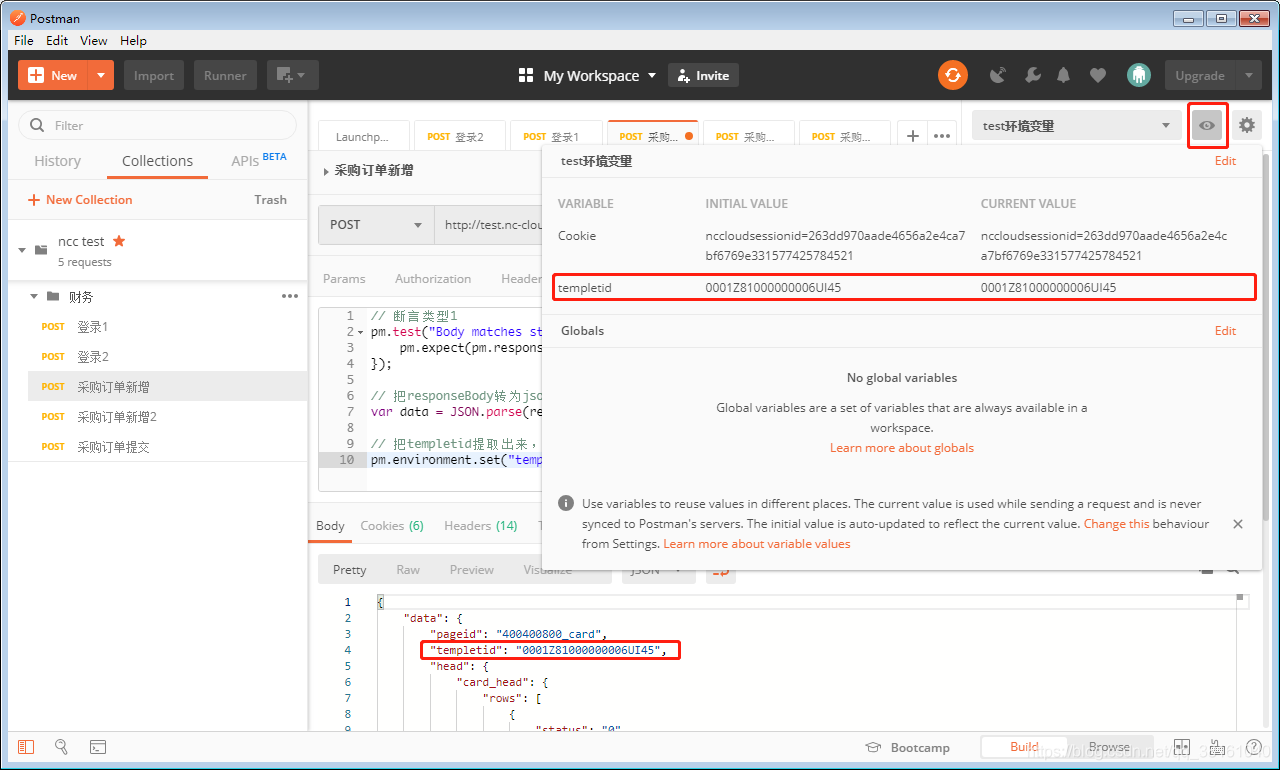
Task: Open the test环境变量 environment dropdown
Action: pyautogui.click(x=1076, y=125)
